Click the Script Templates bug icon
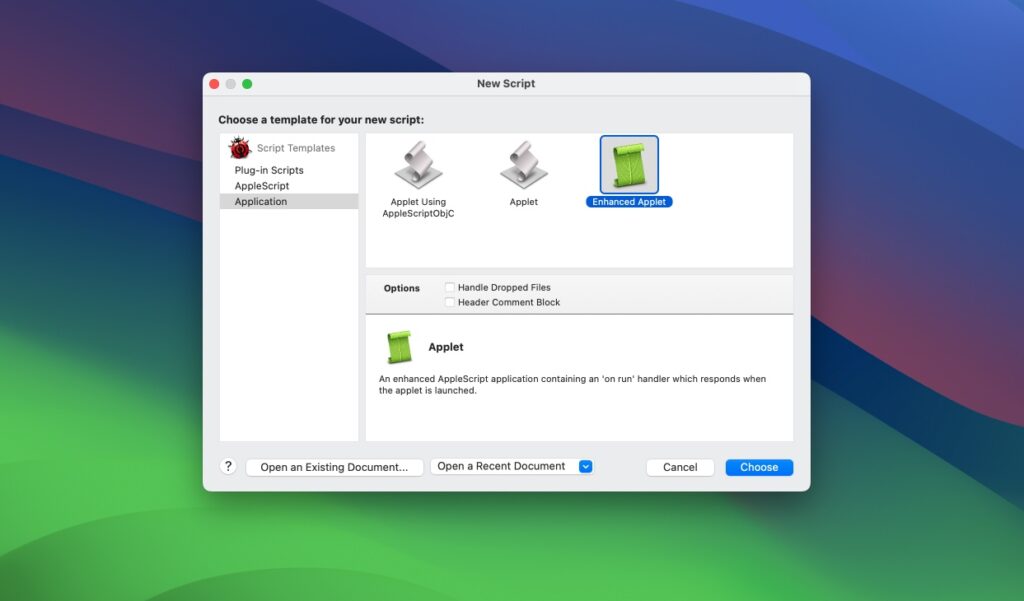This screenshot has height=601, width=1024. coord(239,147)
